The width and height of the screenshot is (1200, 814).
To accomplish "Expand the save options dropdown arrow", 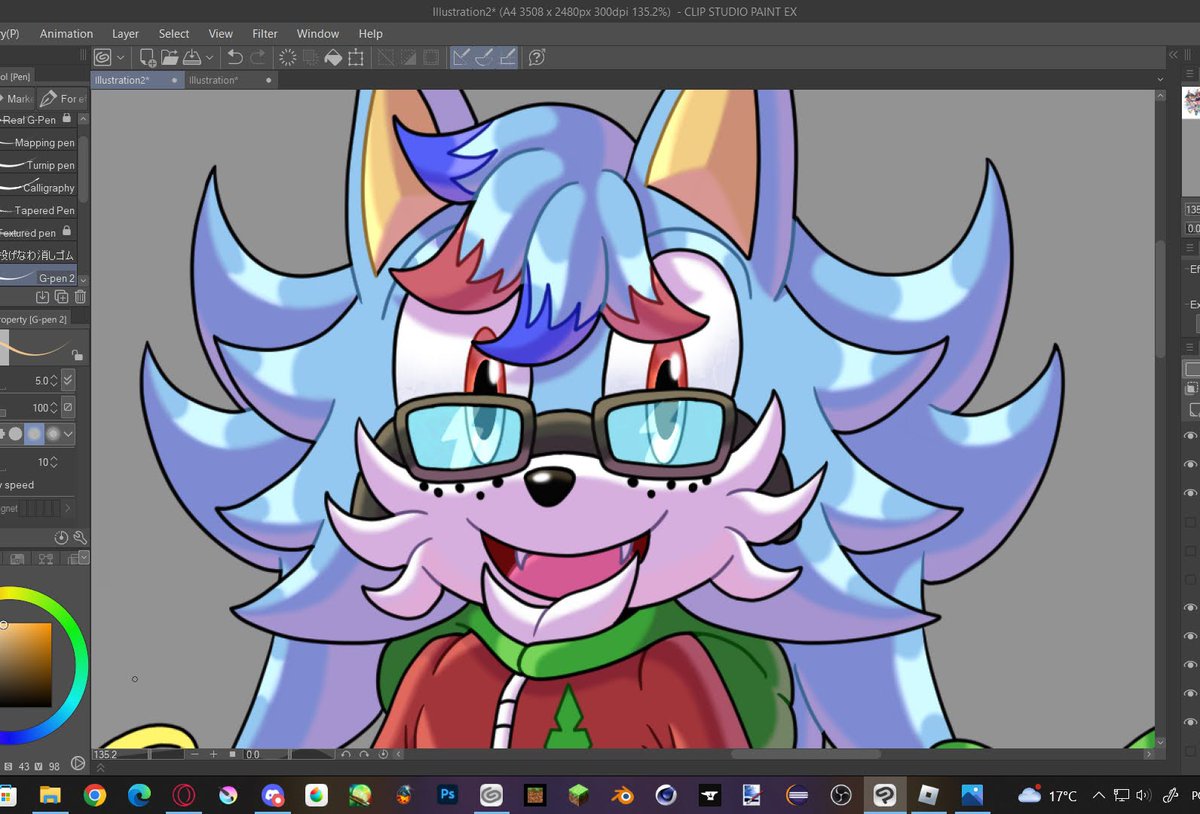I will click(208, 58).
